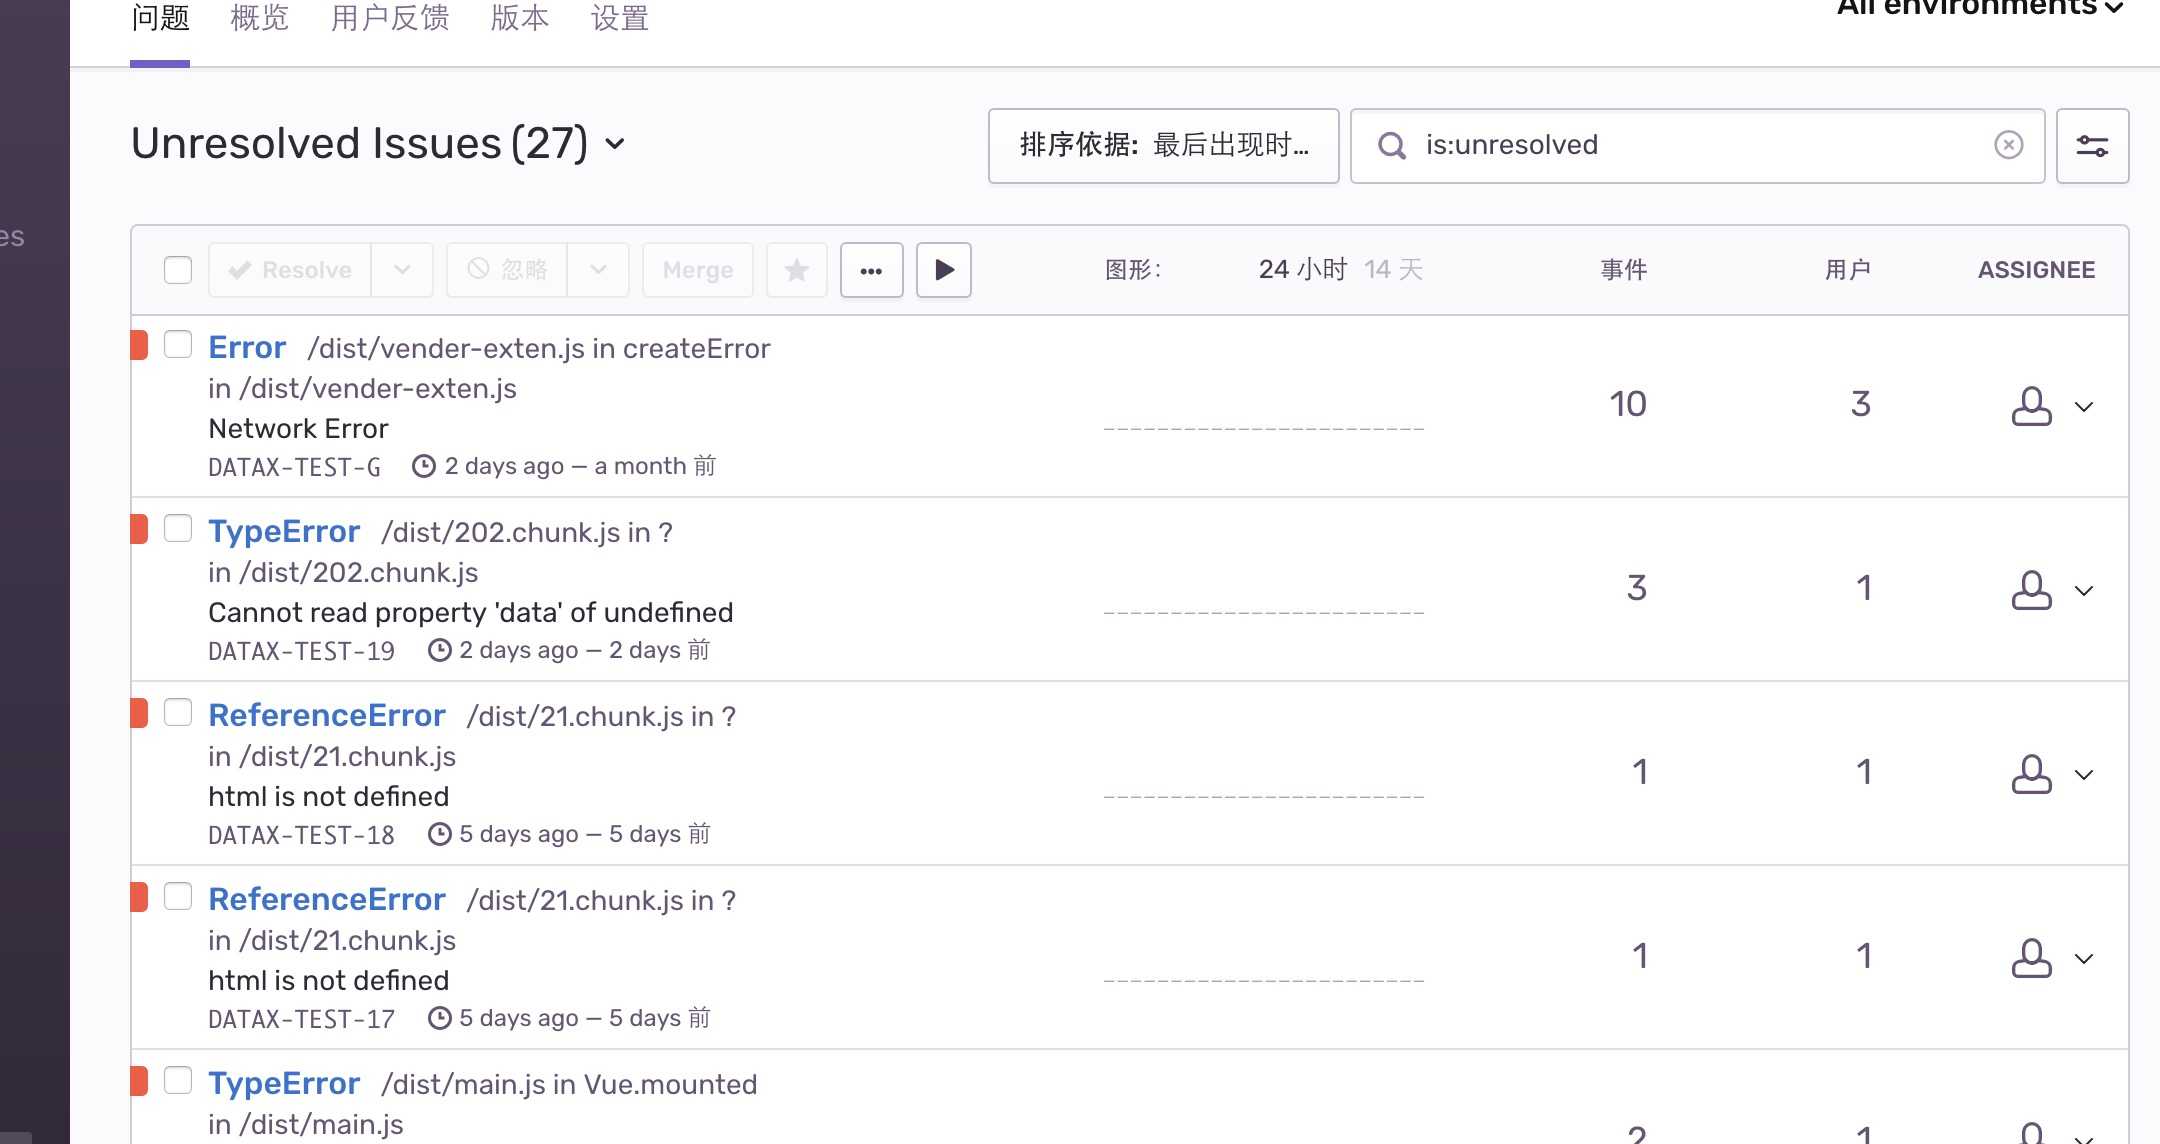Assign user for DATAX-TEST-17 issue

[x=2031, y=958]
